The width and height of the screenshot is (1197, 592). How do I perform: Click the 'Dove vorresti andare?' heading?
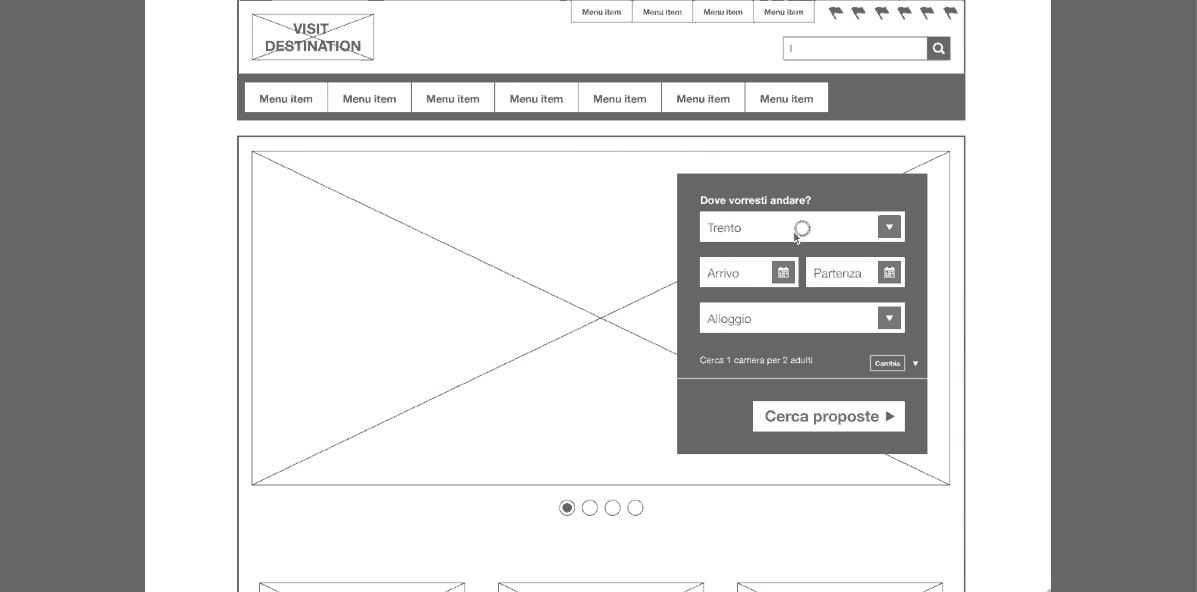(x=755, y=200)
